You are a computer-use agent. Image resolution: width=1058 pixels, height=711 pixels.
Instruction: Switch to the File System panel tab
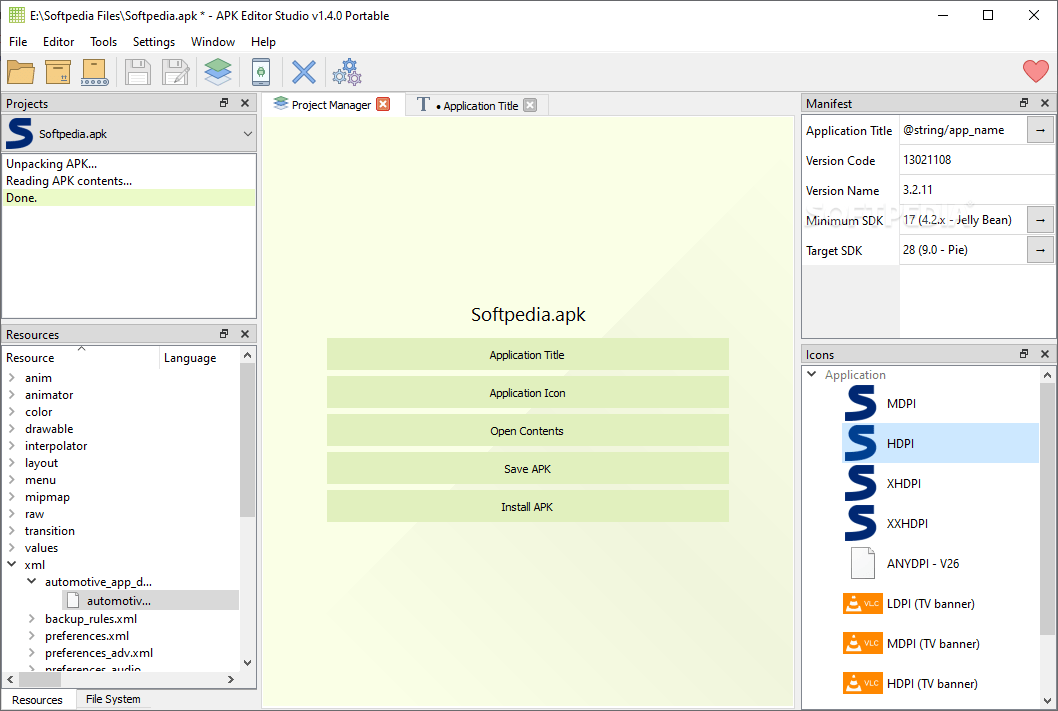pyautogui.click(x=112, y=699)
